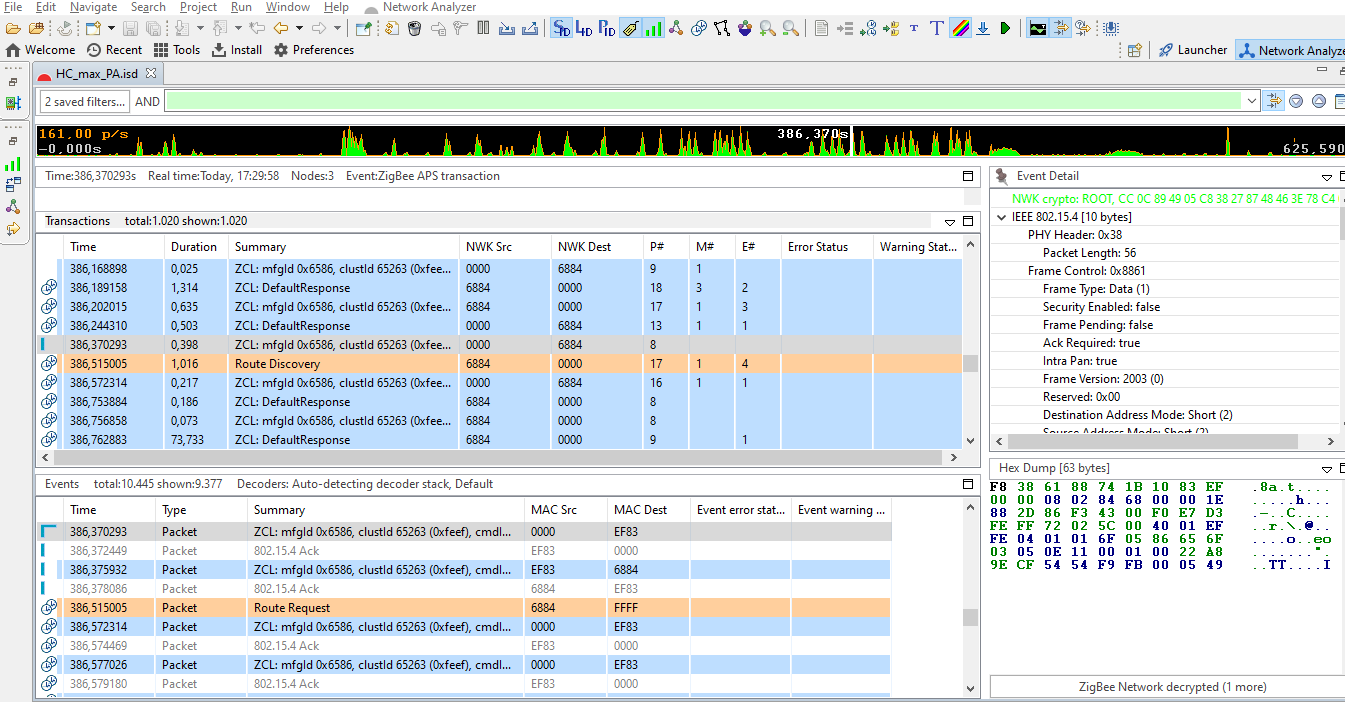
Task: Click the open folder toolbar icon
Action: tap(13, 28)
